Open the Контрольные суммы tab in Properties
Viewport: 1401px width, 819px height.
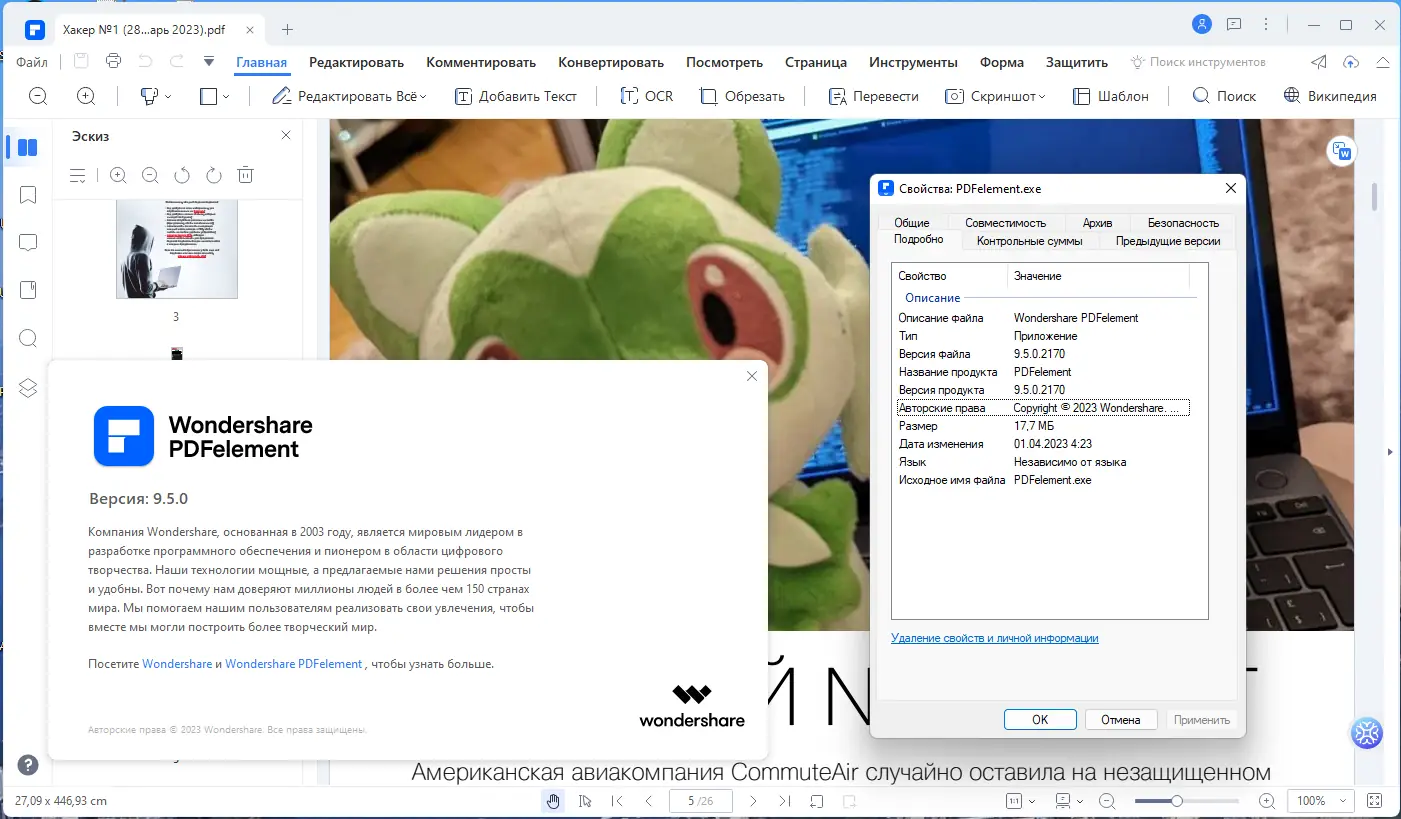(1031, 241)
